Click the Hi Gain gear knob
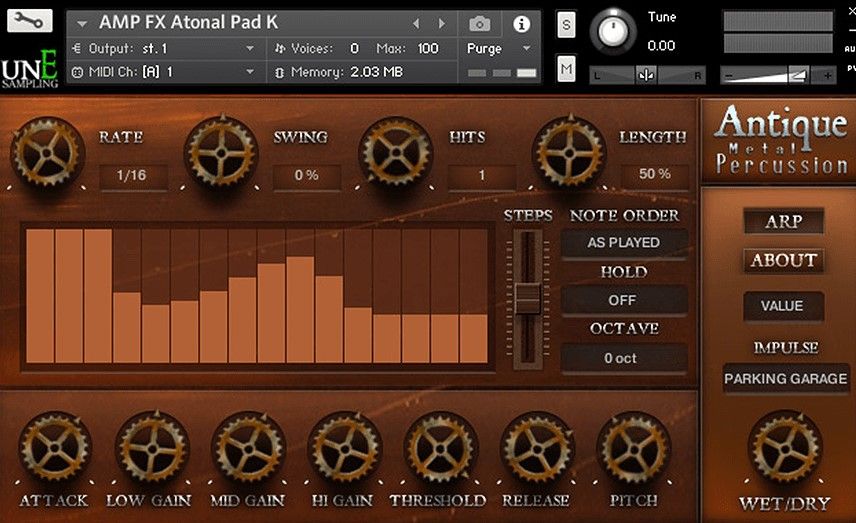The image size is (856, 523). point(345,448)
